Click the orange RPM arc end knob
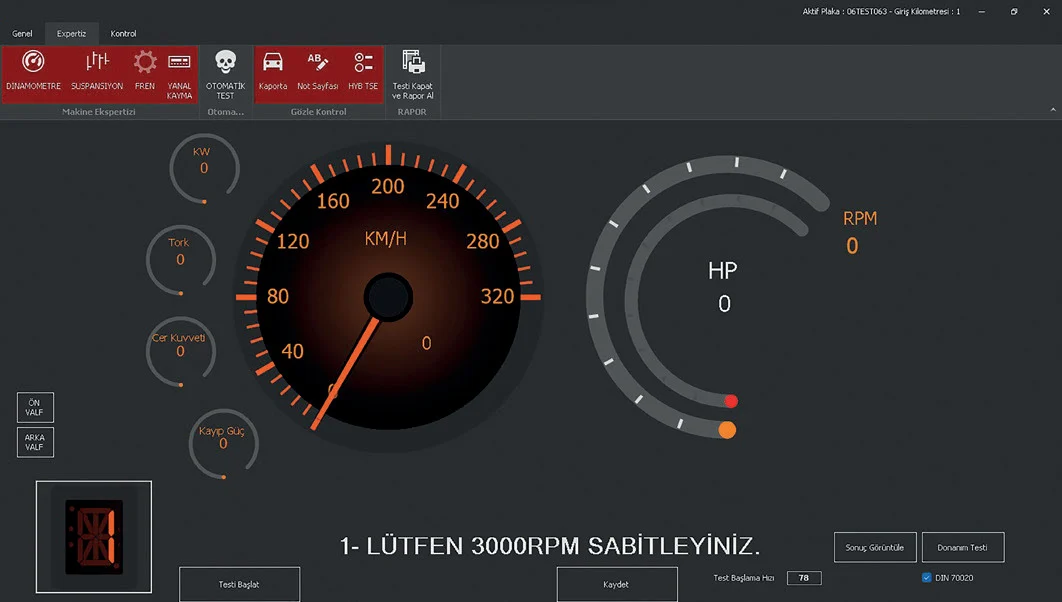 pyautogui.click(x=727, y=430)
